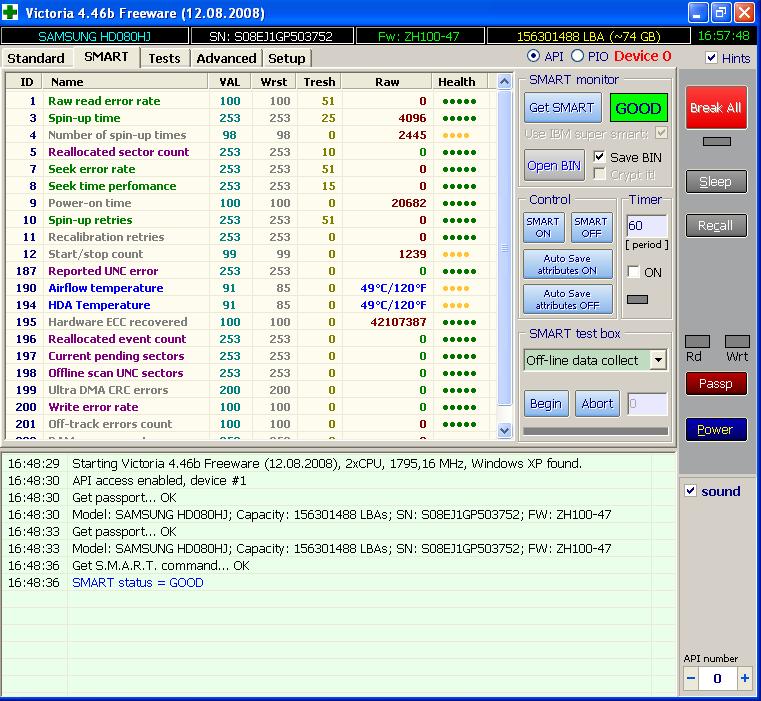Click the Name column header

click(125, 82)
